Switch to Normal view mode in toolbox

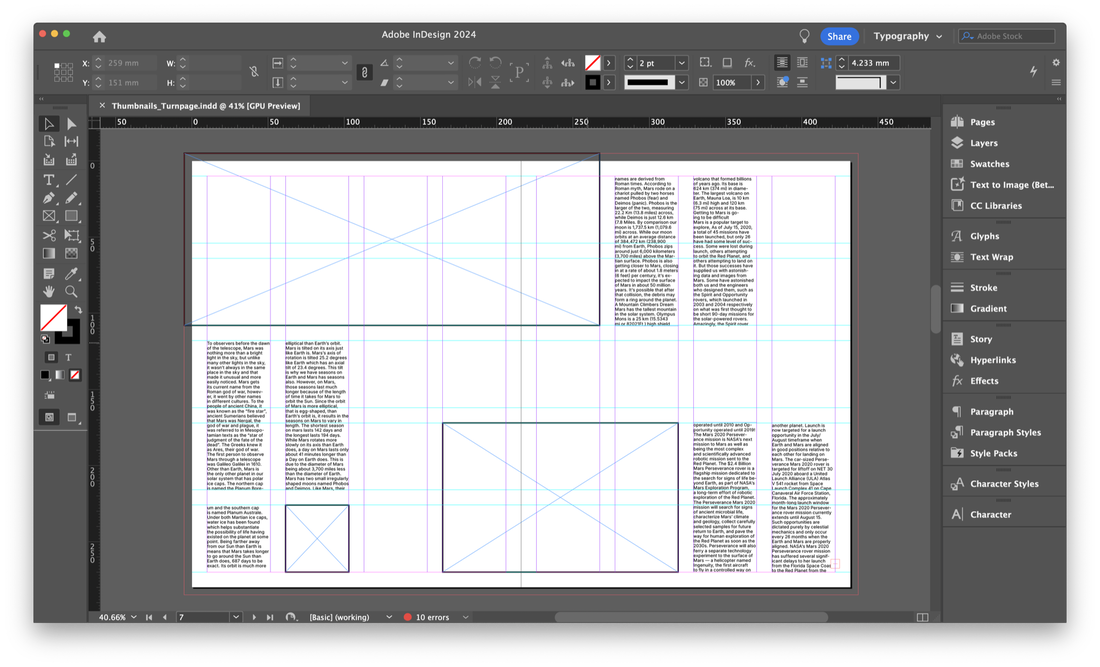coord(49,417)
